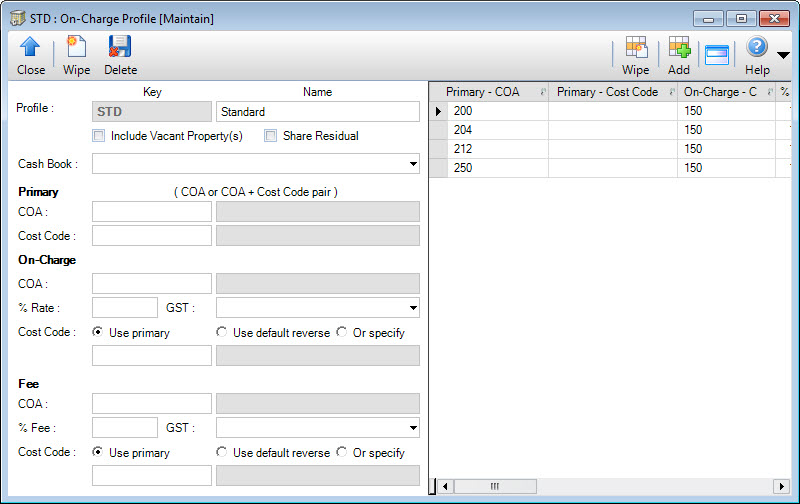Select the grid row with COA 250
800x504 pixels.
[610, 168]
